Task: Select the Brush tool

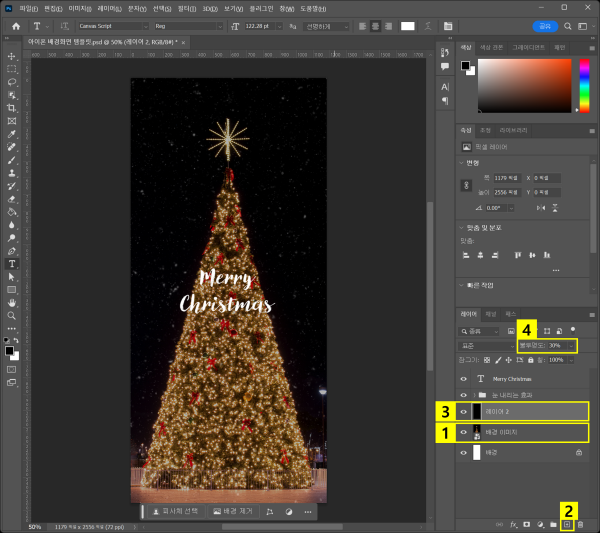Action: [x=12, y=159]
